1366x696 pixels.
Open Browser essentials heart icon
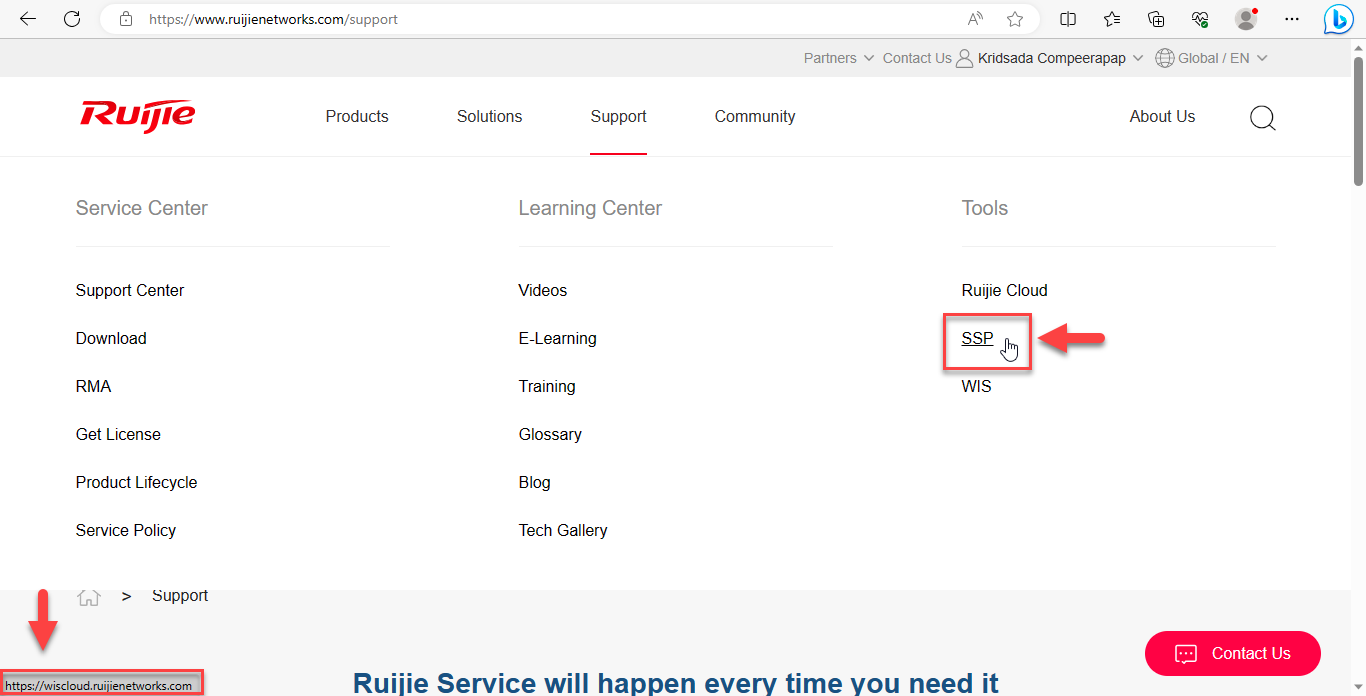coord(1200,19)
